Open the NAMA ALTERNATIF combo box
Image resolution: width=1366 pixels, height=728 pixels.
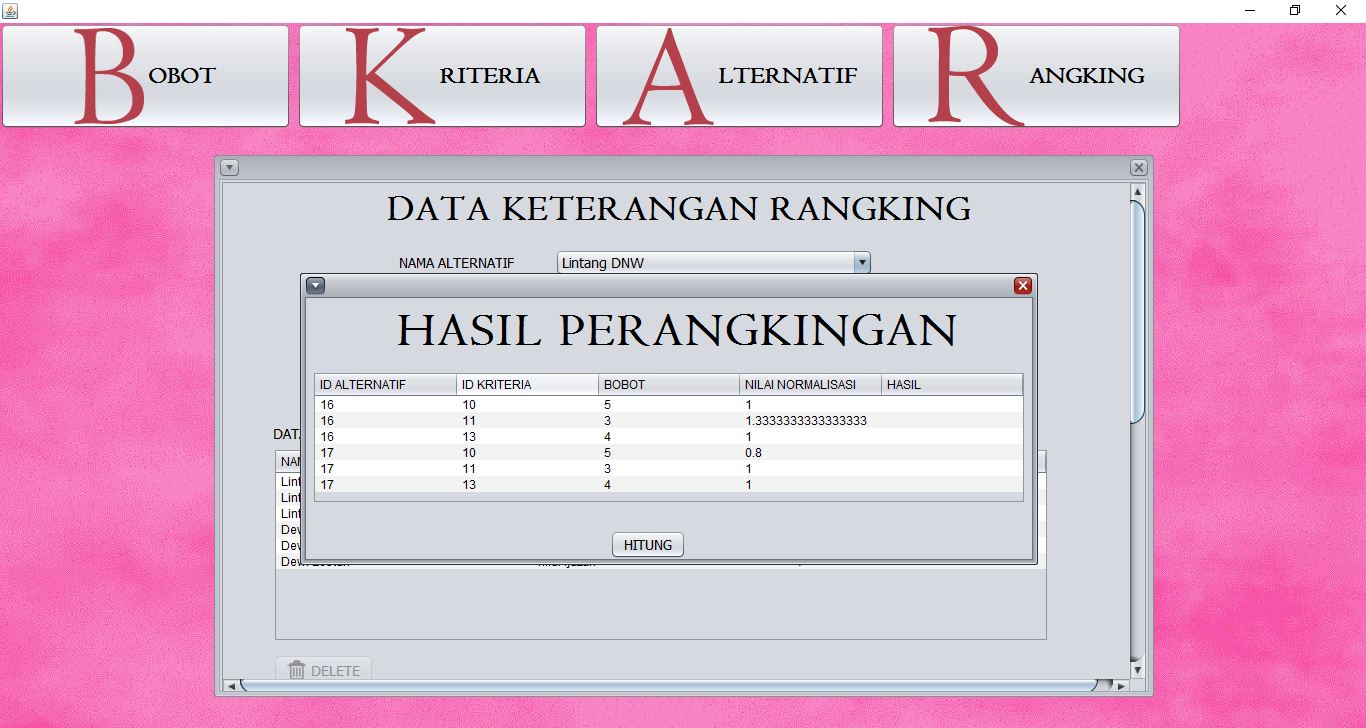coord(712,262)
